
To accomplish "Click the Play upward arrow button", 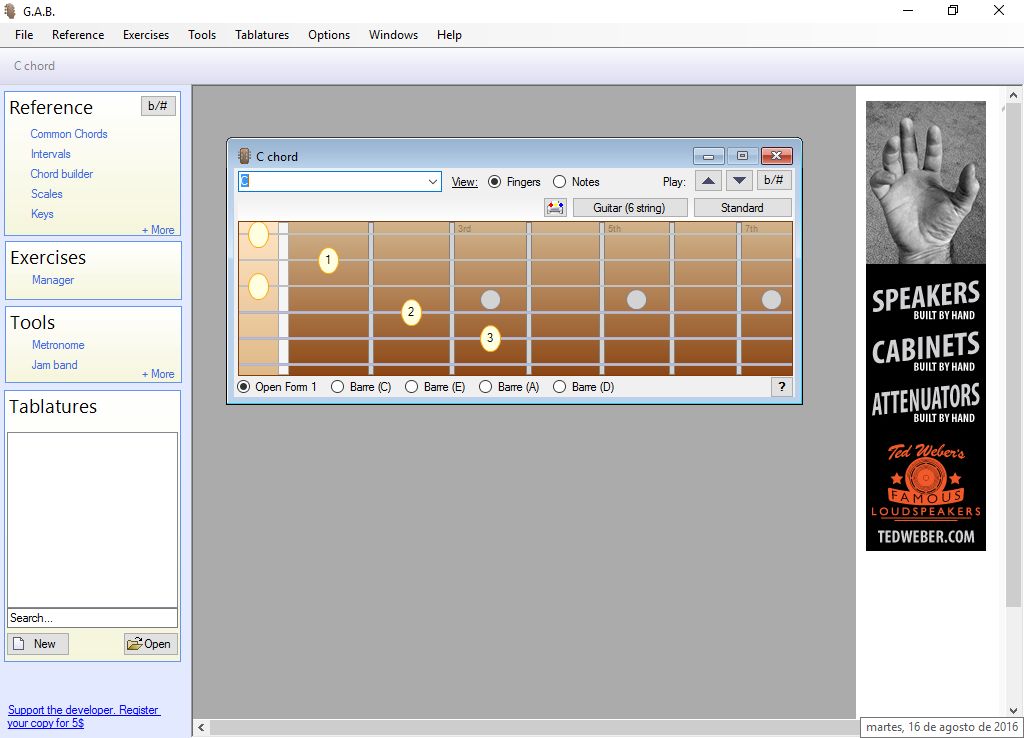I will (x=709, y=180).
